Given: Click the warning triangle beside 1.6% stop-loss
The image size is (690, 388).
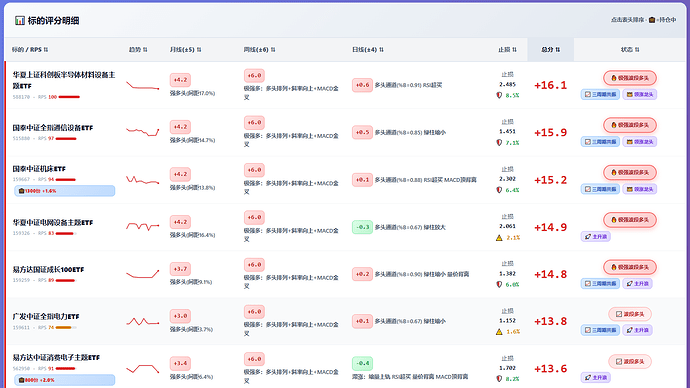Looking at the screenshot, I should point(499,332).
